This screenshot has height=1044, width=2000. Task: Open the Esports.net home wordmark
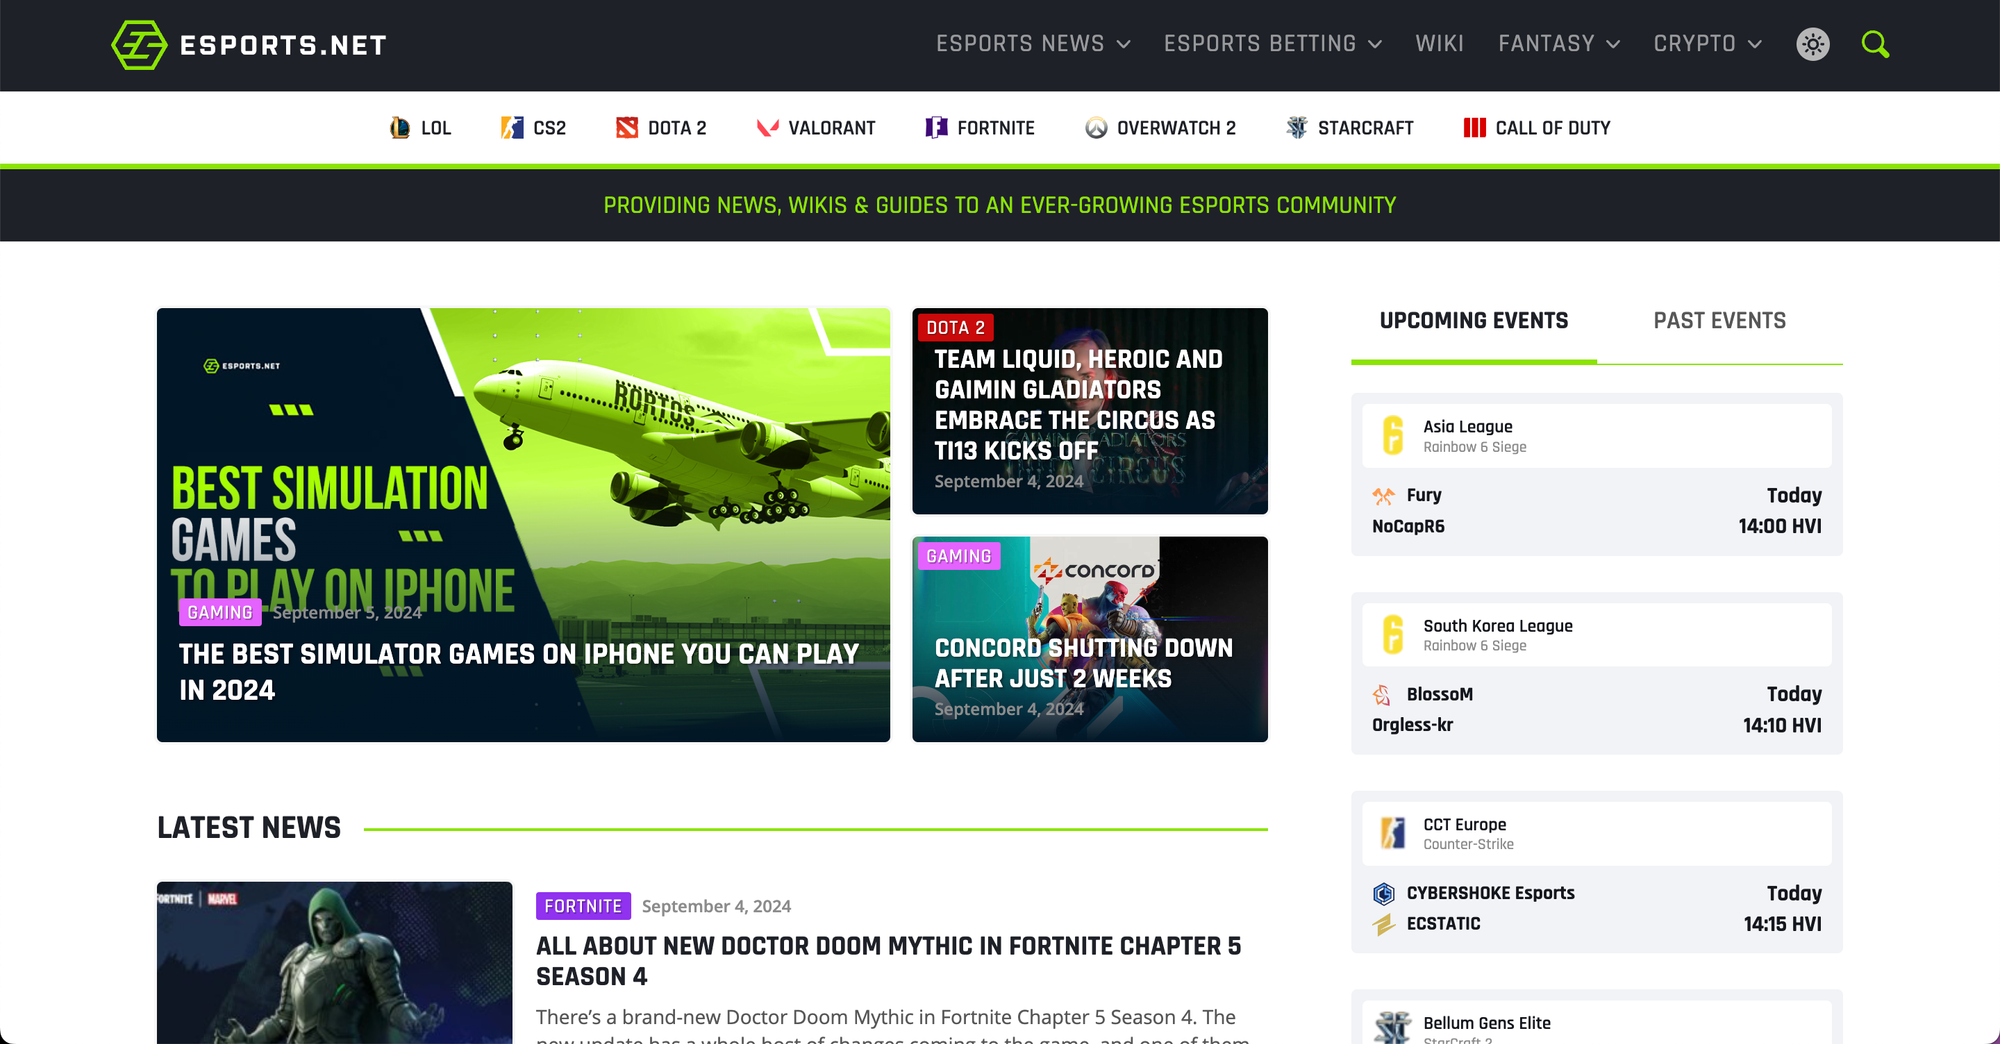tap(283, 45)
